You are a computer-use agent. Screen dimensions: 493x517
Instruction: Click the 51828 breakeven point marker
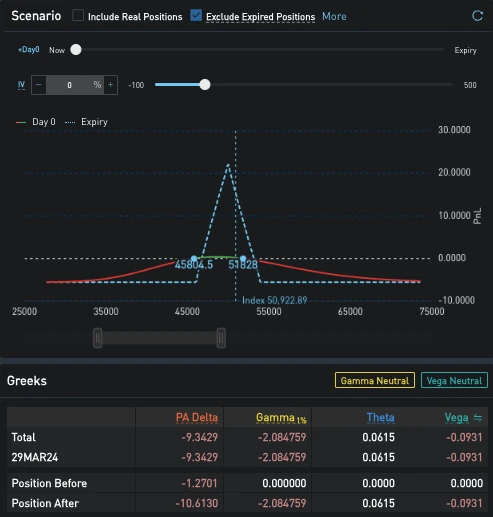tap(243, 258)
